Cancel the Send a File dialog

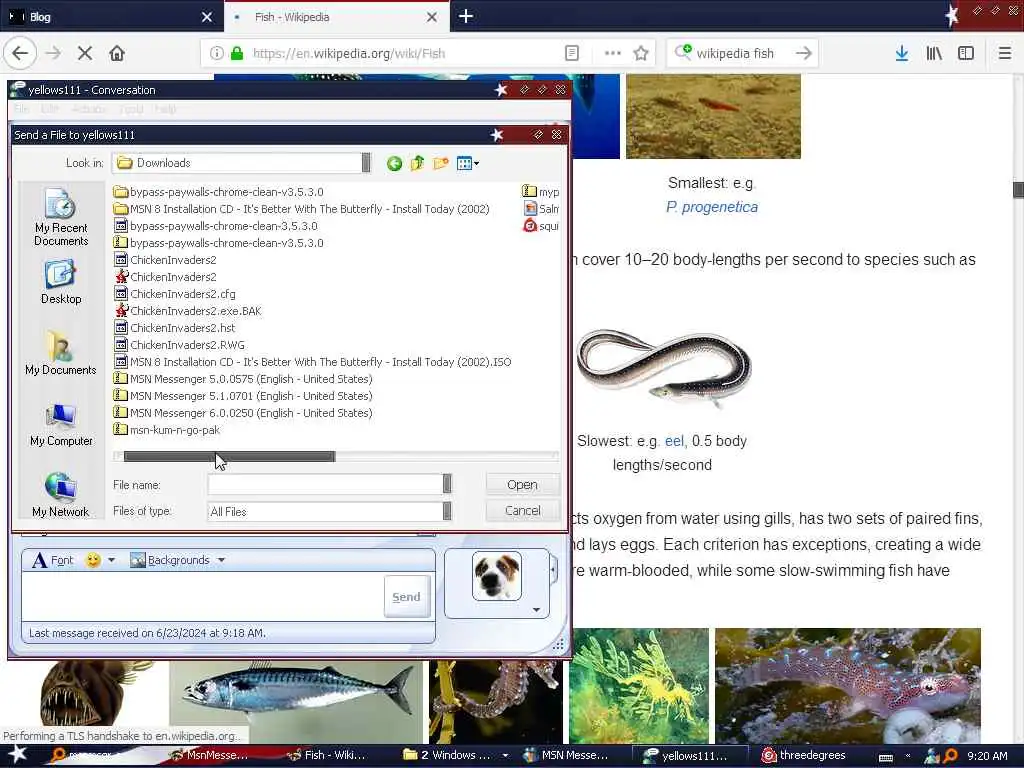(522, 511)
